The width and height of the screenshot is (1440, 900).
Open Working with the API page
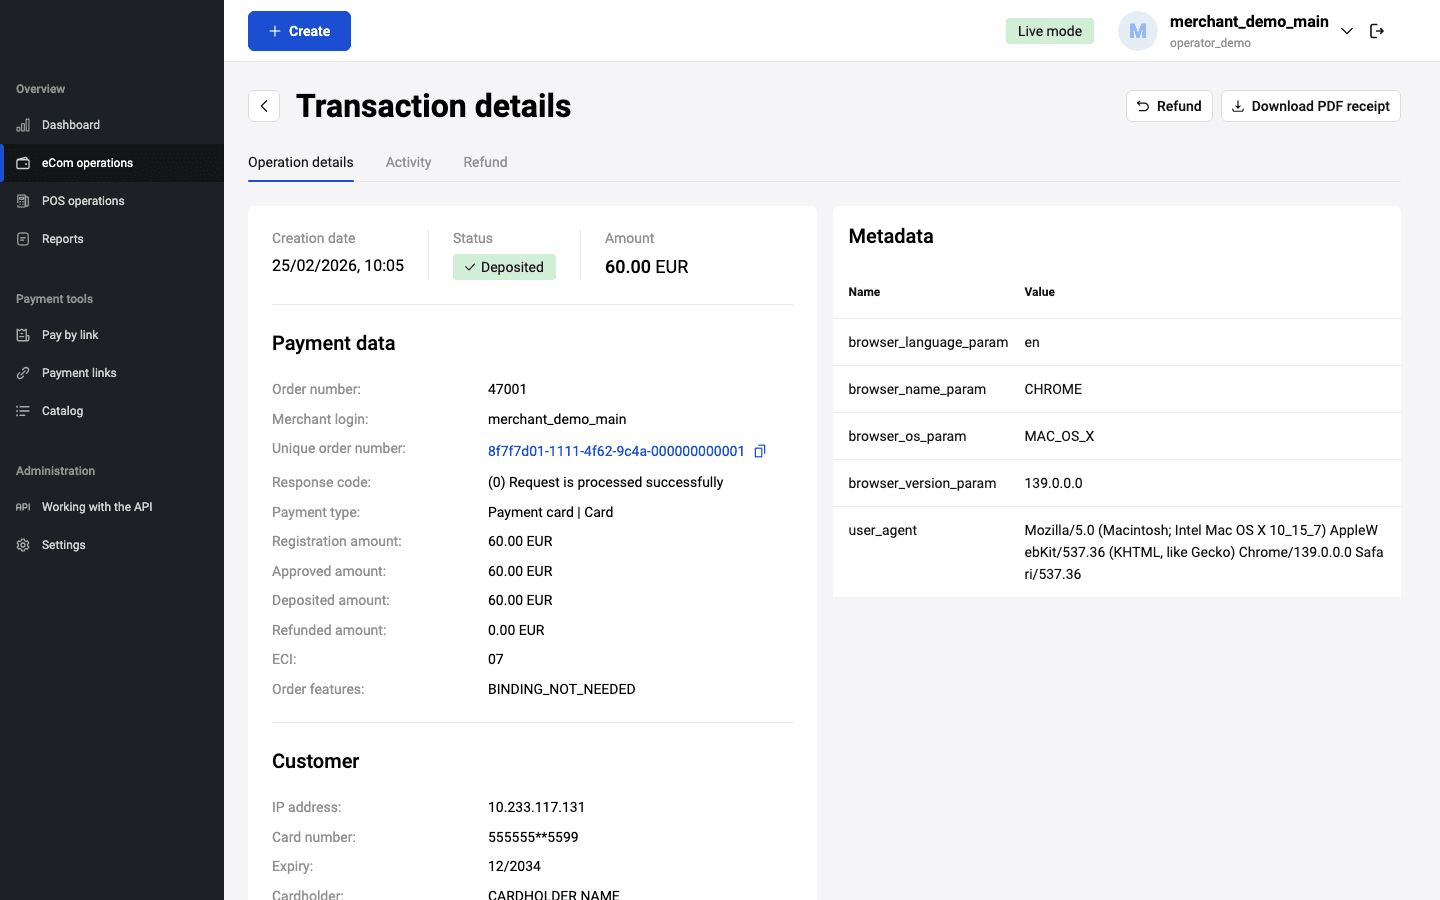click(97, 507)
